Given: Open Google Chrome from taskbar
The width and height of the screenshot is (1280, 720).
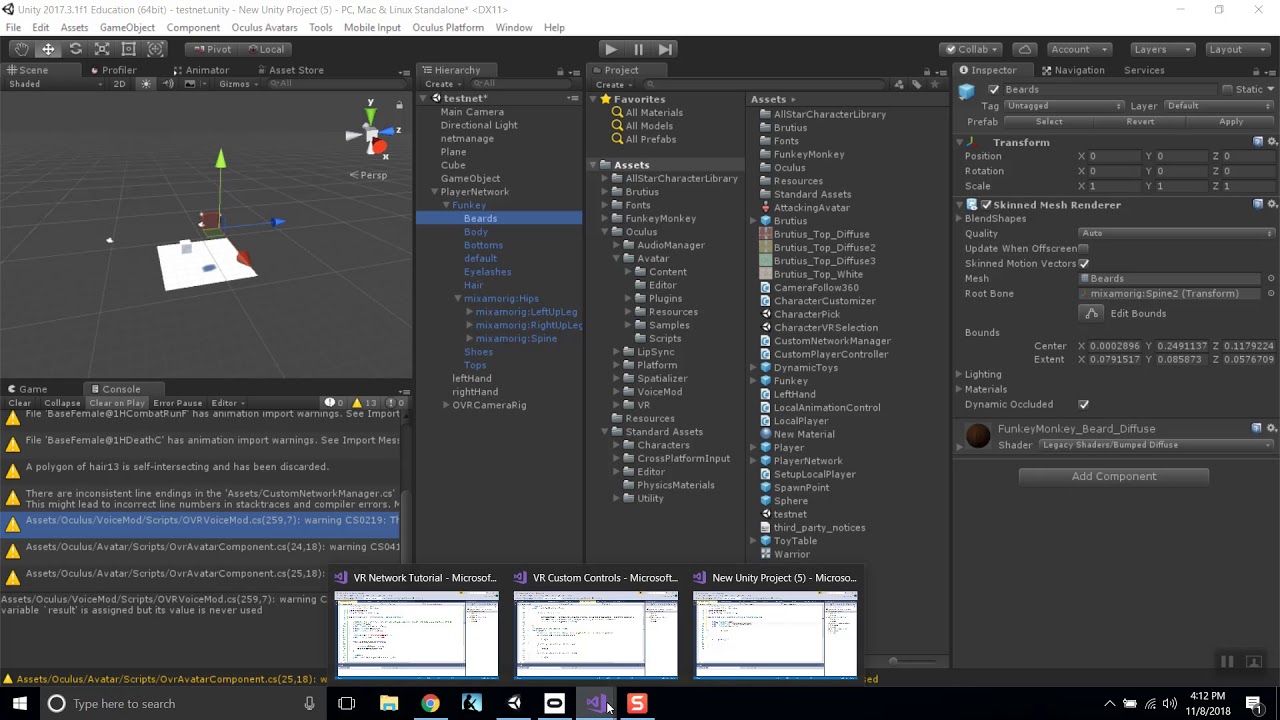Looking at the screenshot, I should (x=430, y=704).
